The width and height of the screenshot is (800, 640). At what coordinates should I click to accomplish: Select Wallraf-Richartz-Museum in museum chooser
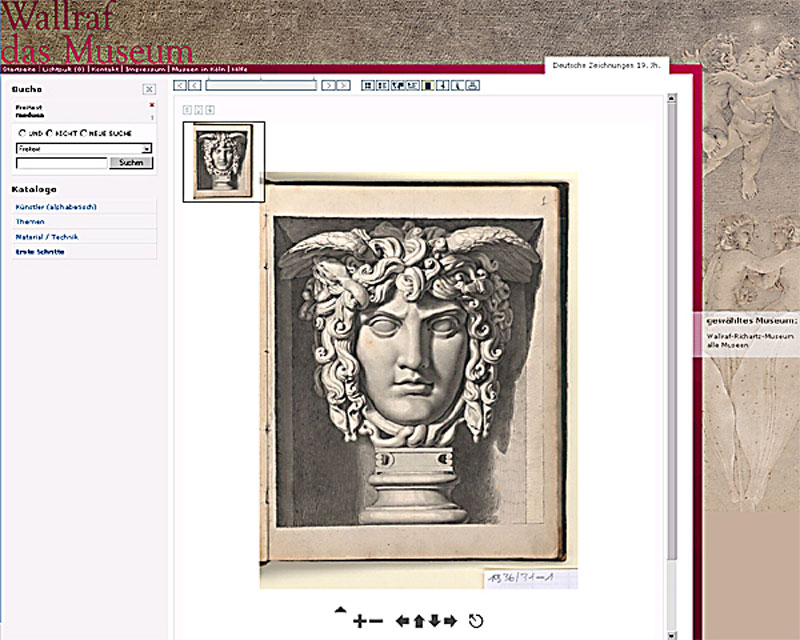click(750, 336)
